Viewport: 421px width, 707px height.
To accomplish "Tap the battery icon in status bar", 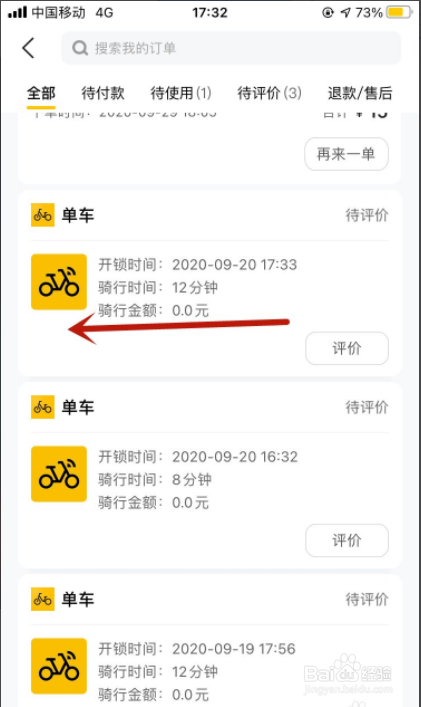I will click(x=400, y=12).
